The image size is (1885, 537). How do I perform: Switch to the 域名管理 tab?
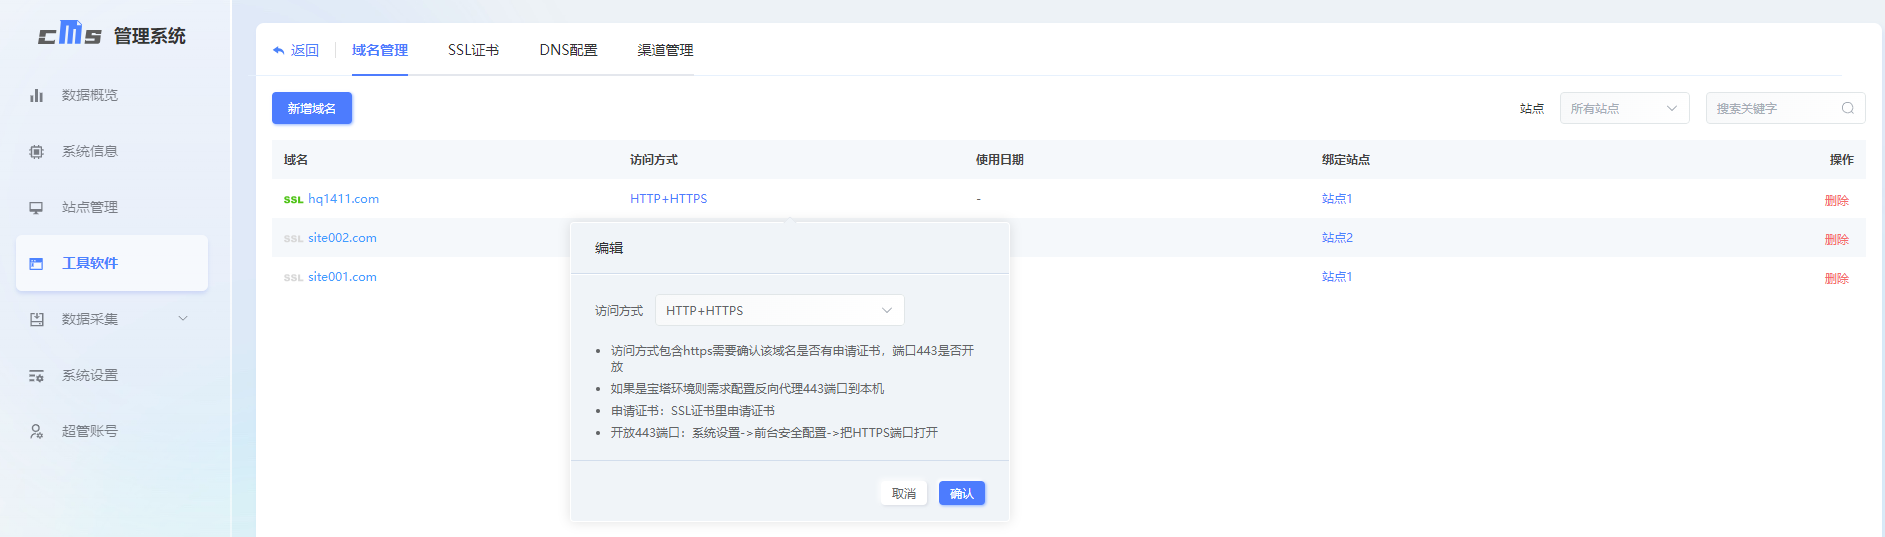point(380,50)
